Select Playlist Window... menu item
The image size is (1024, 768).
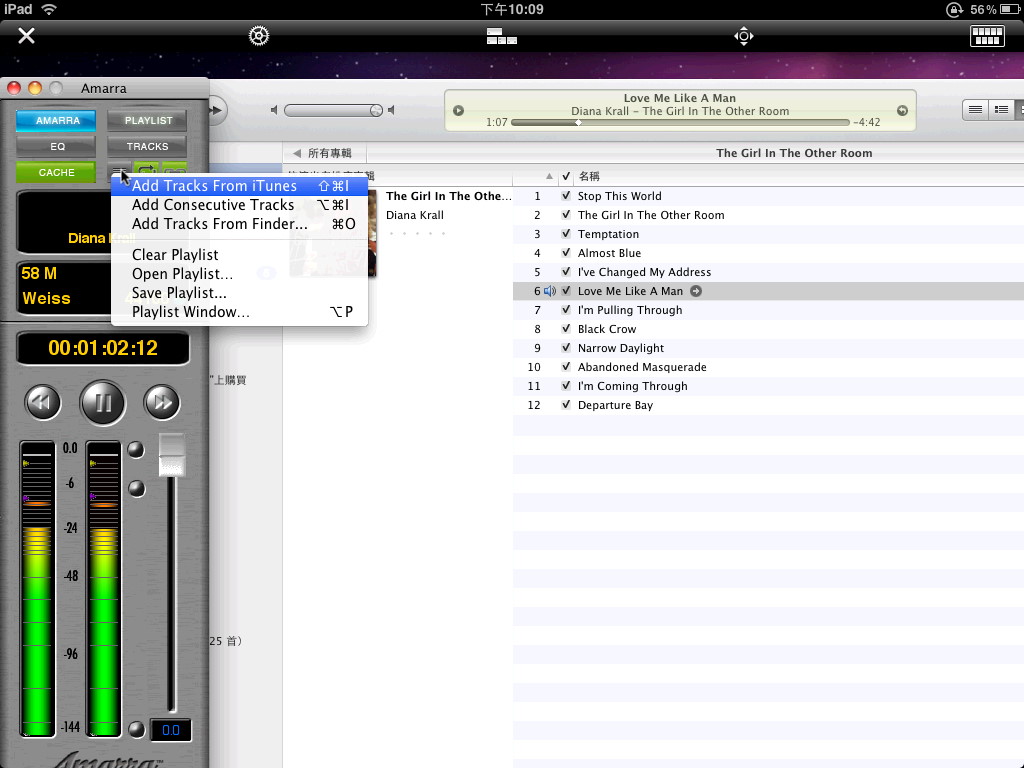(239, 312)
